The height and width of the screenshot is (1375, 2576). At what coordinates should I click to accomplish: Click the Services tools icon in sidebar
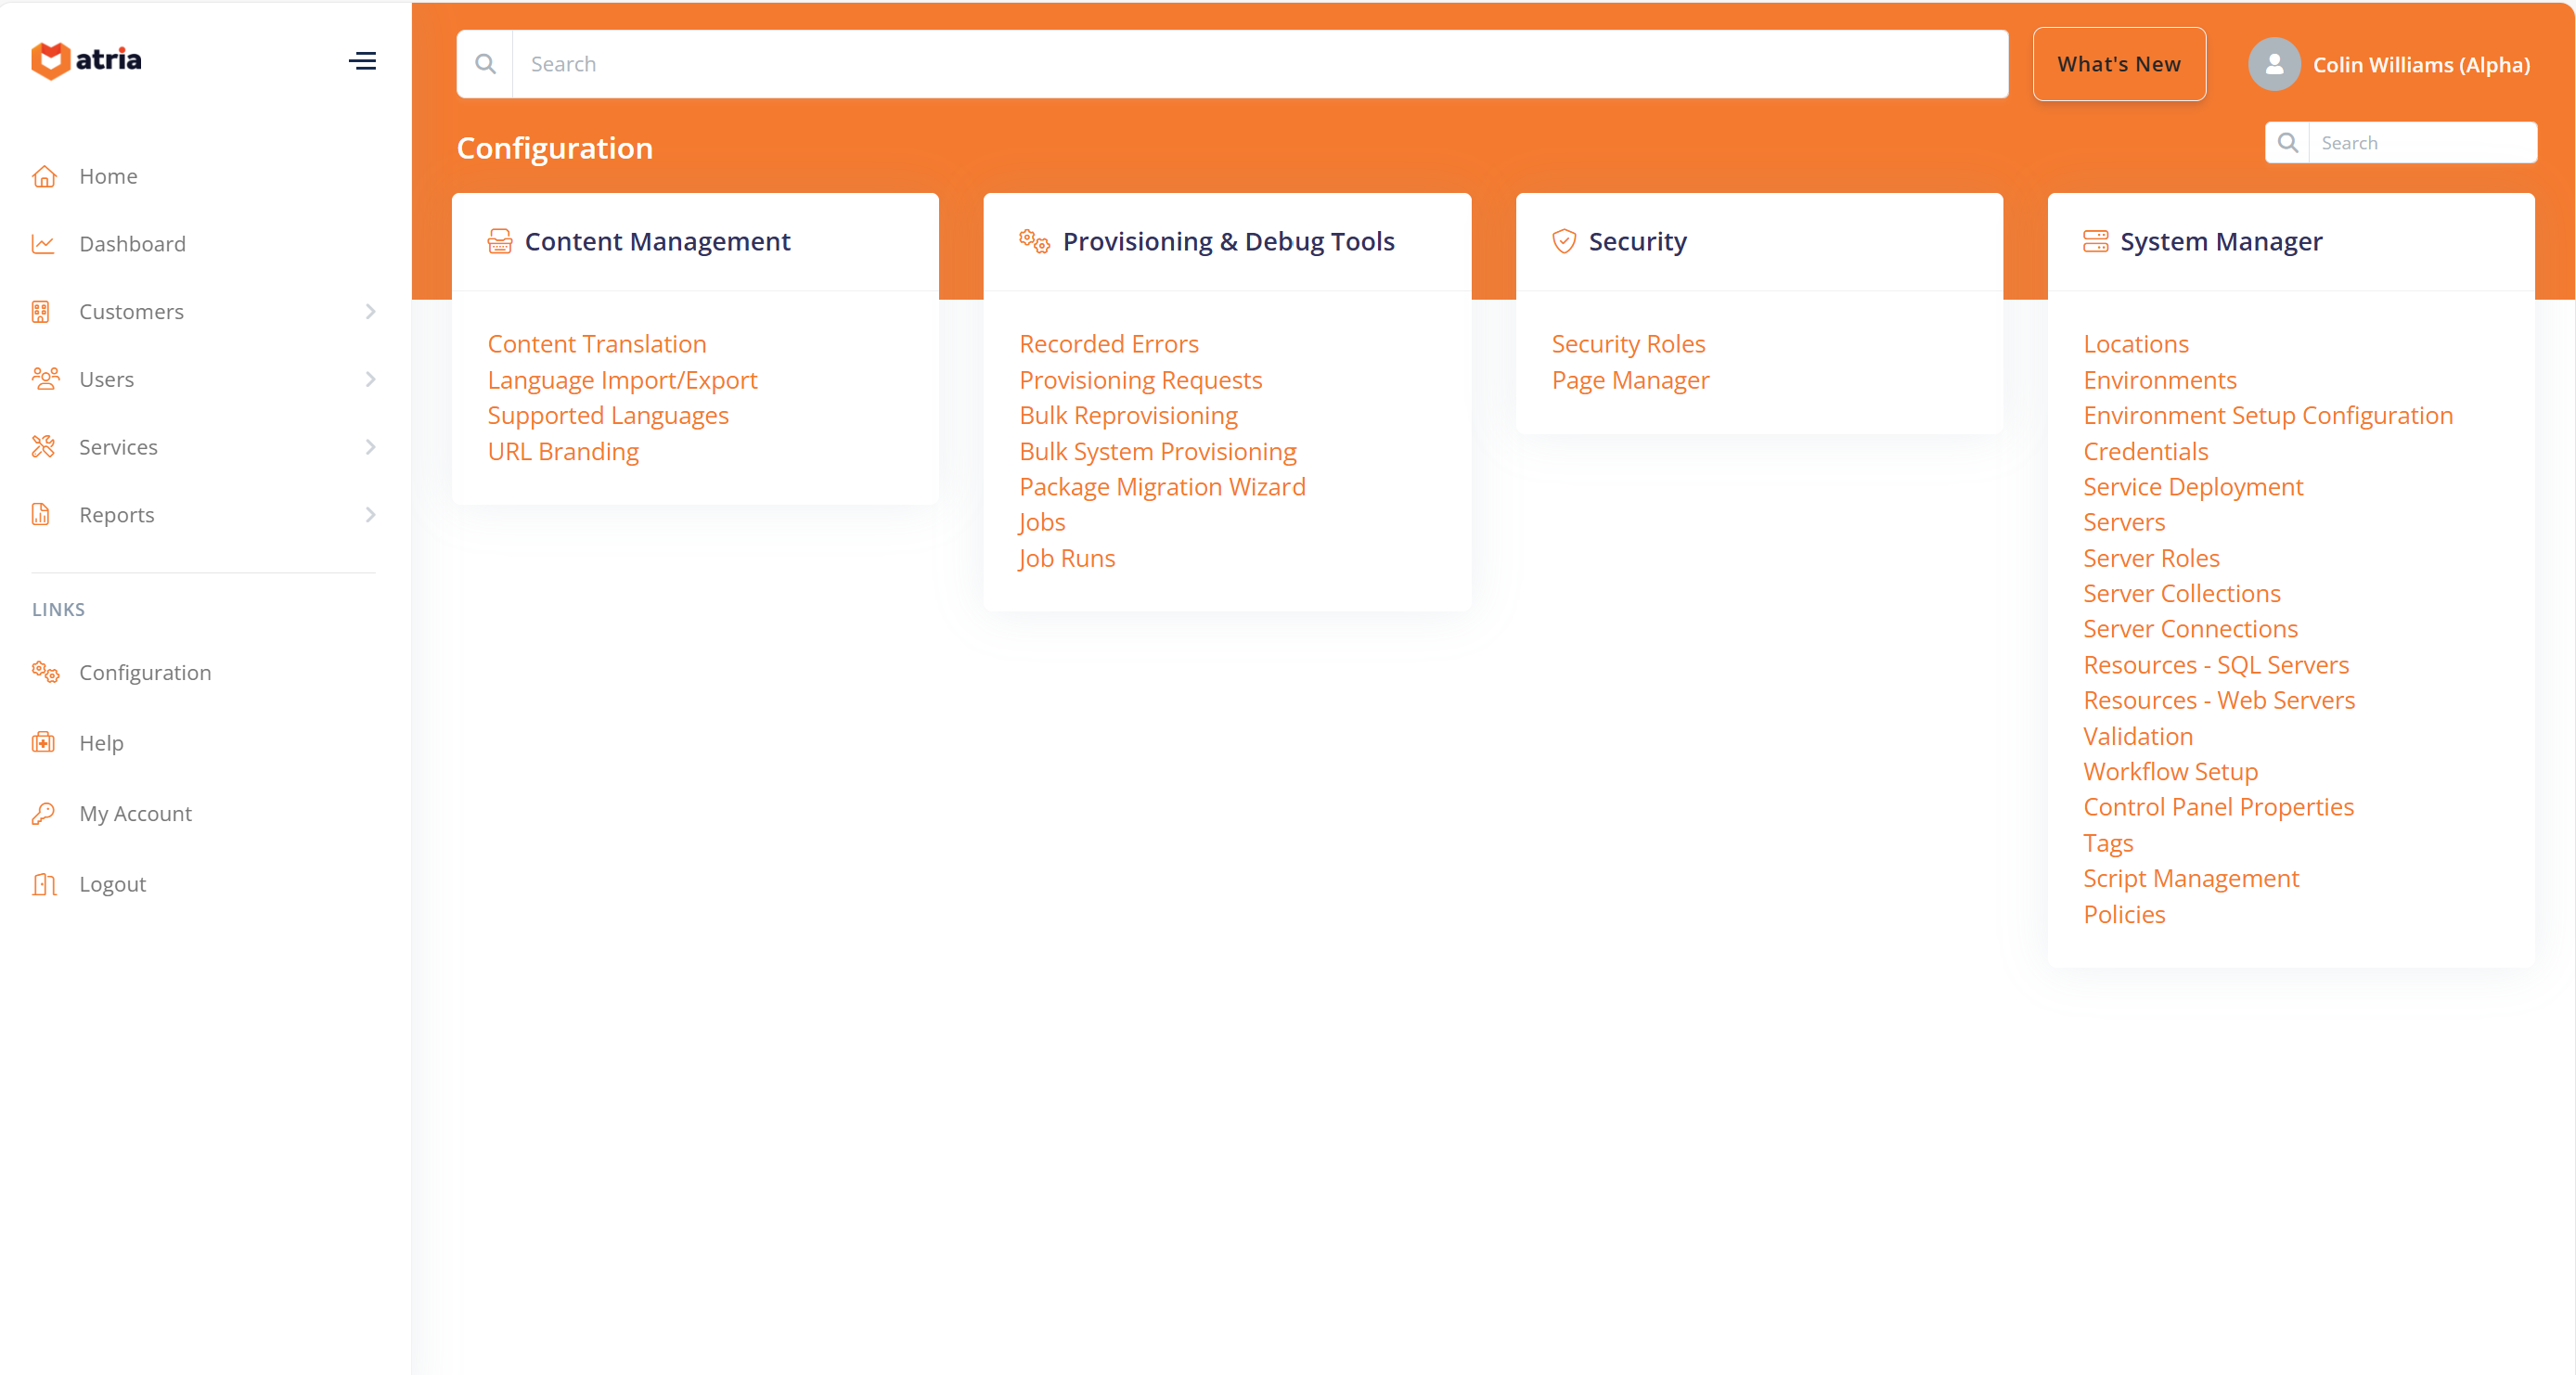coord(44,447)
